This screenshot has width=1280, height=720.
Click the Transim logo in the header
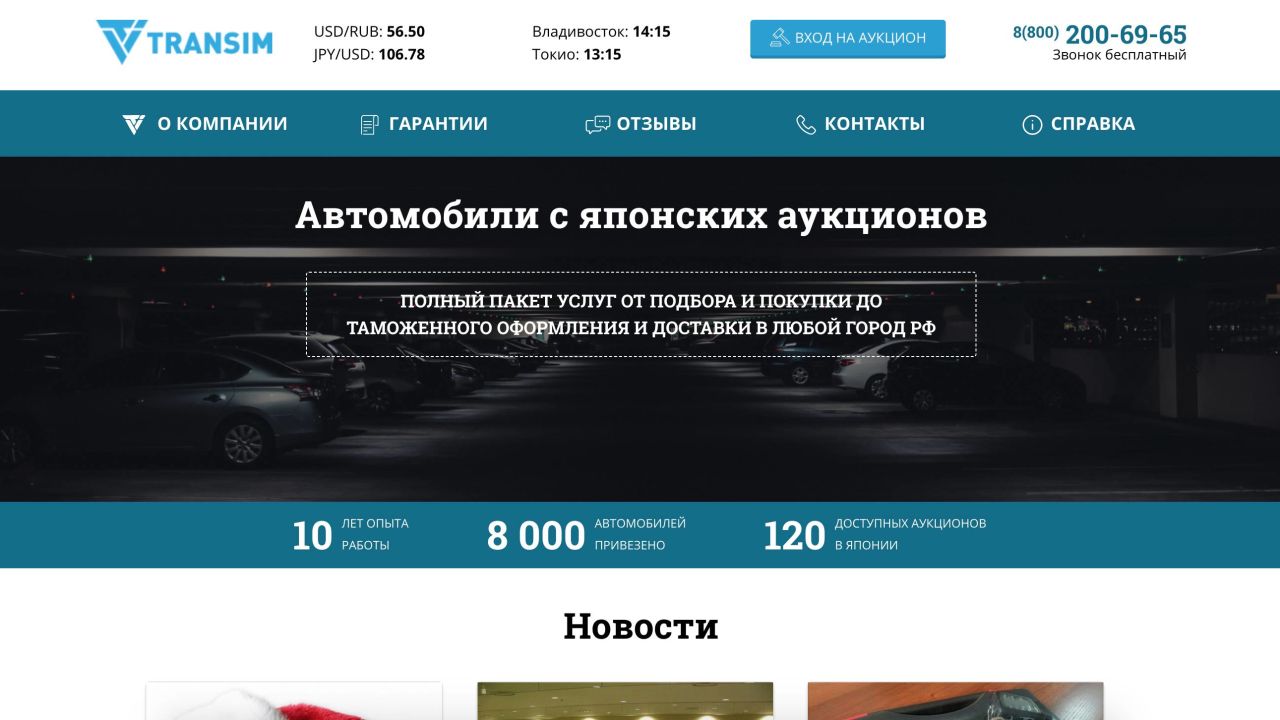pos(186,42)
